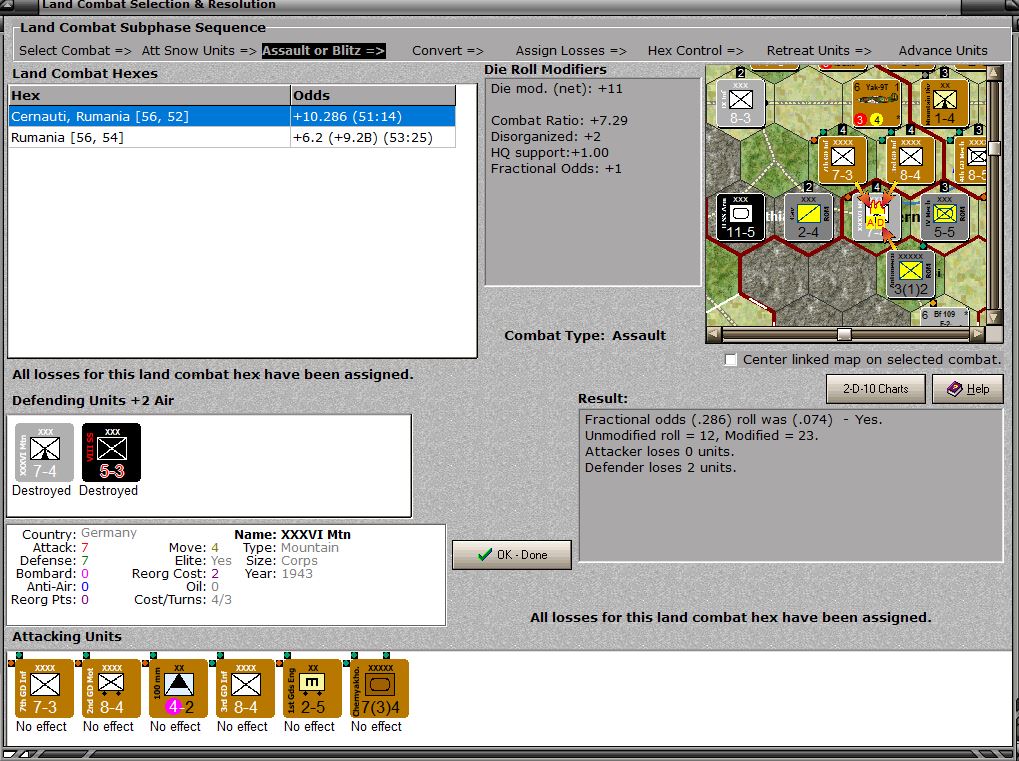The image size is (1019, 761).
Task: Click map scroll down arrow
Action: [x=994, y=318]
